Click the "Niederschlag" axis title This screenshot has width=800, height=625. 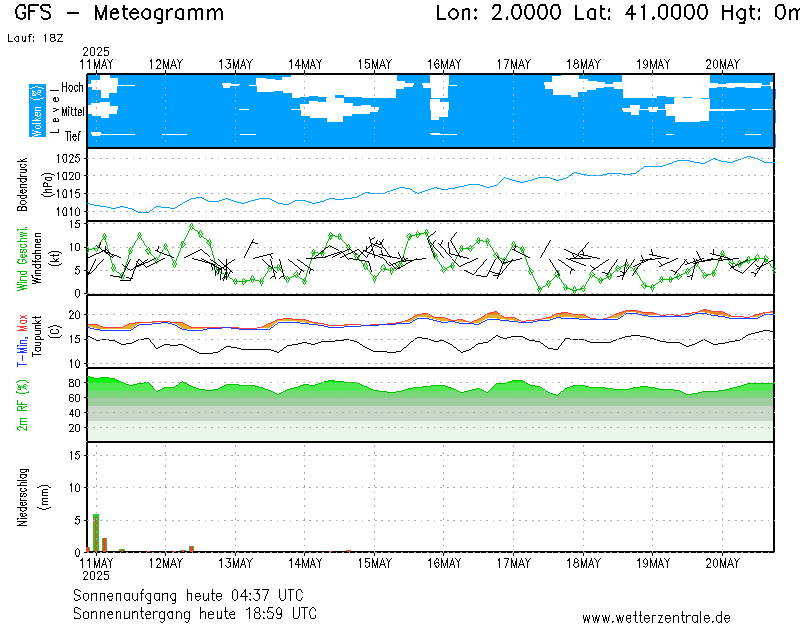[22, 497]
